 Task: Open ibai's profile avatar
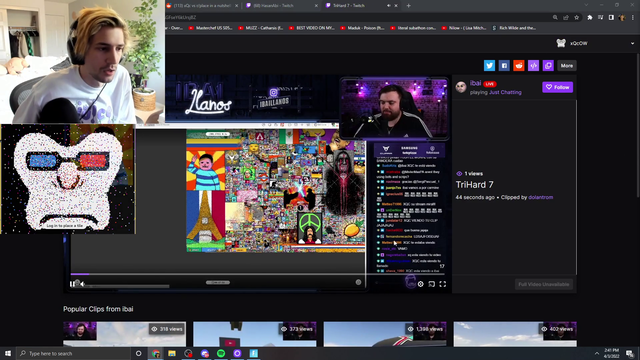pyautogui.click(x=461, y=87)
